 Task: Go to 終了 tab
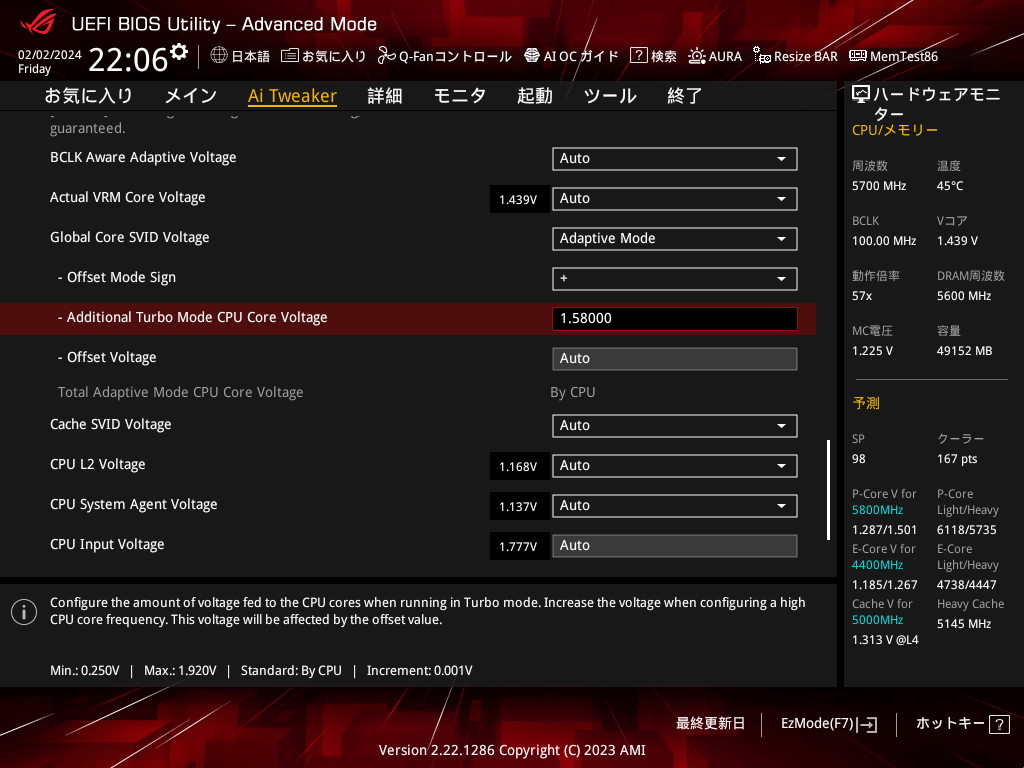pyautogui.click(x=684, y=95)
